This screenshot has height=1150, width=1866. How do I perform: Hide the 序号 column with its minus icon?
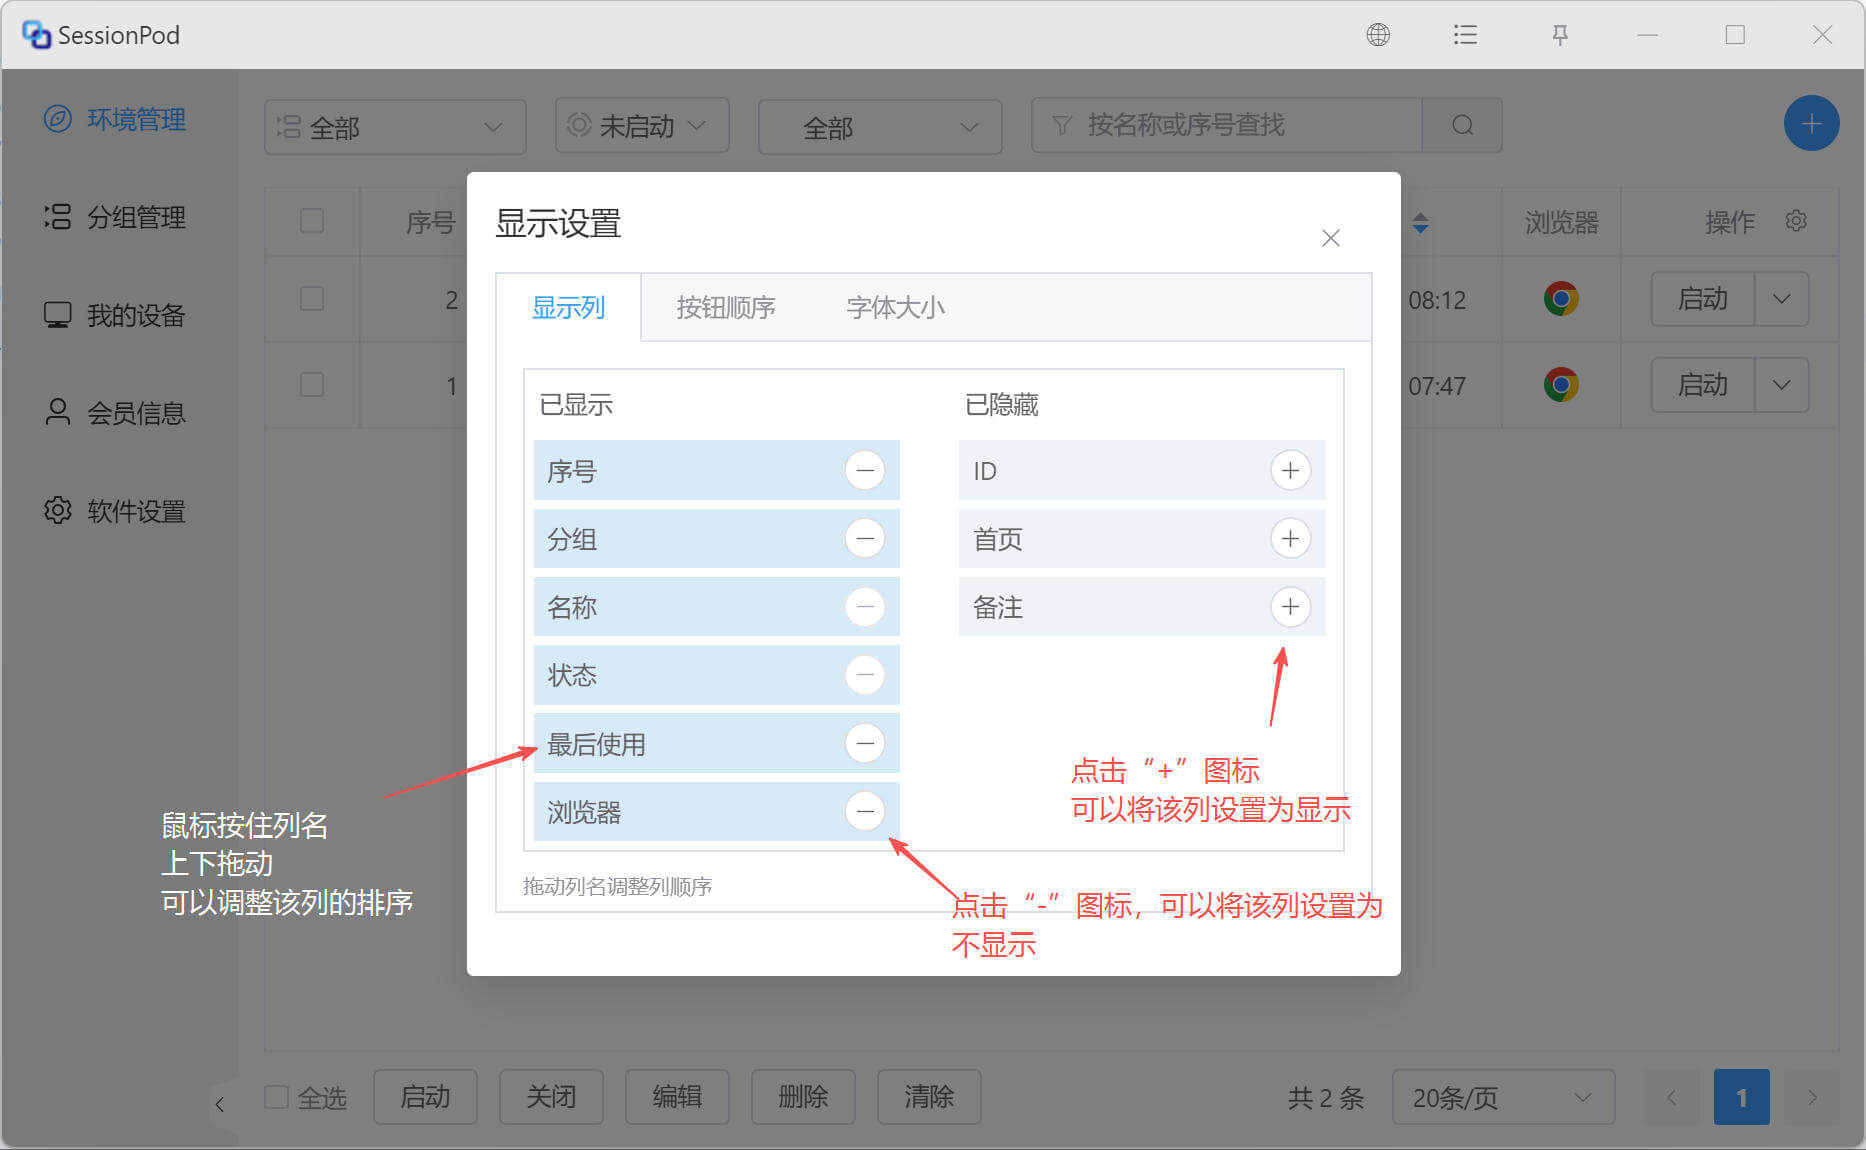click(x=865, y=470)
